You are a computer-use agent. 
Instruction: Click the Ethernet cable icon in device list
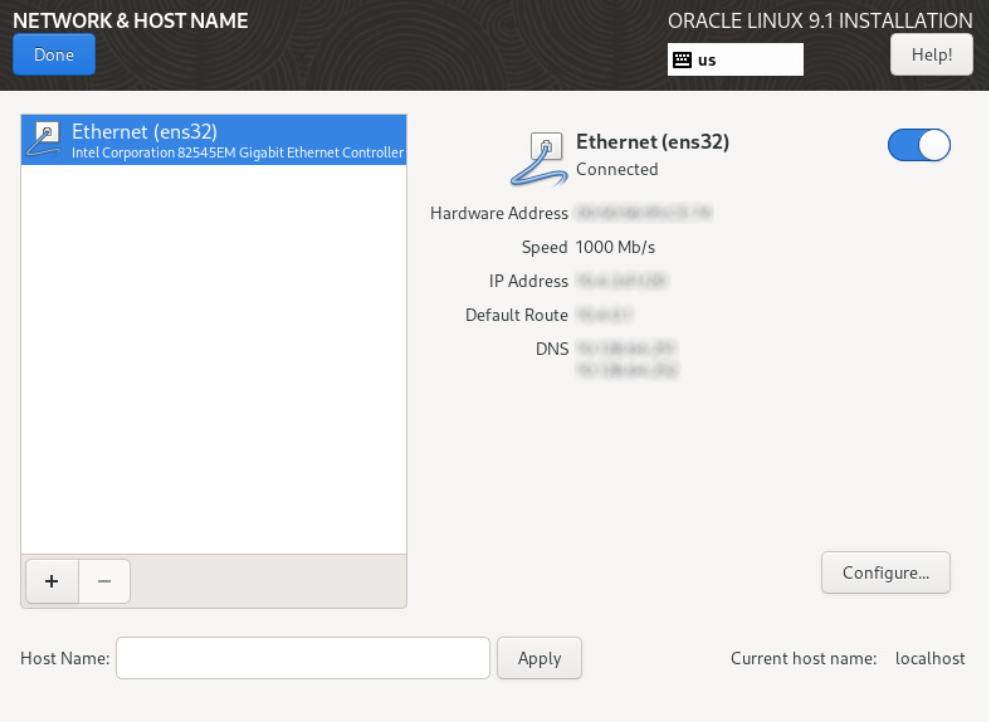(45, 139)
